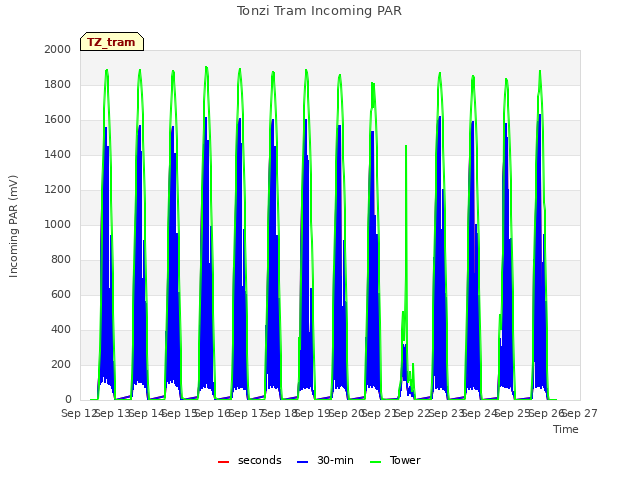Click the 800 y-axis tick label

point(61,260)
